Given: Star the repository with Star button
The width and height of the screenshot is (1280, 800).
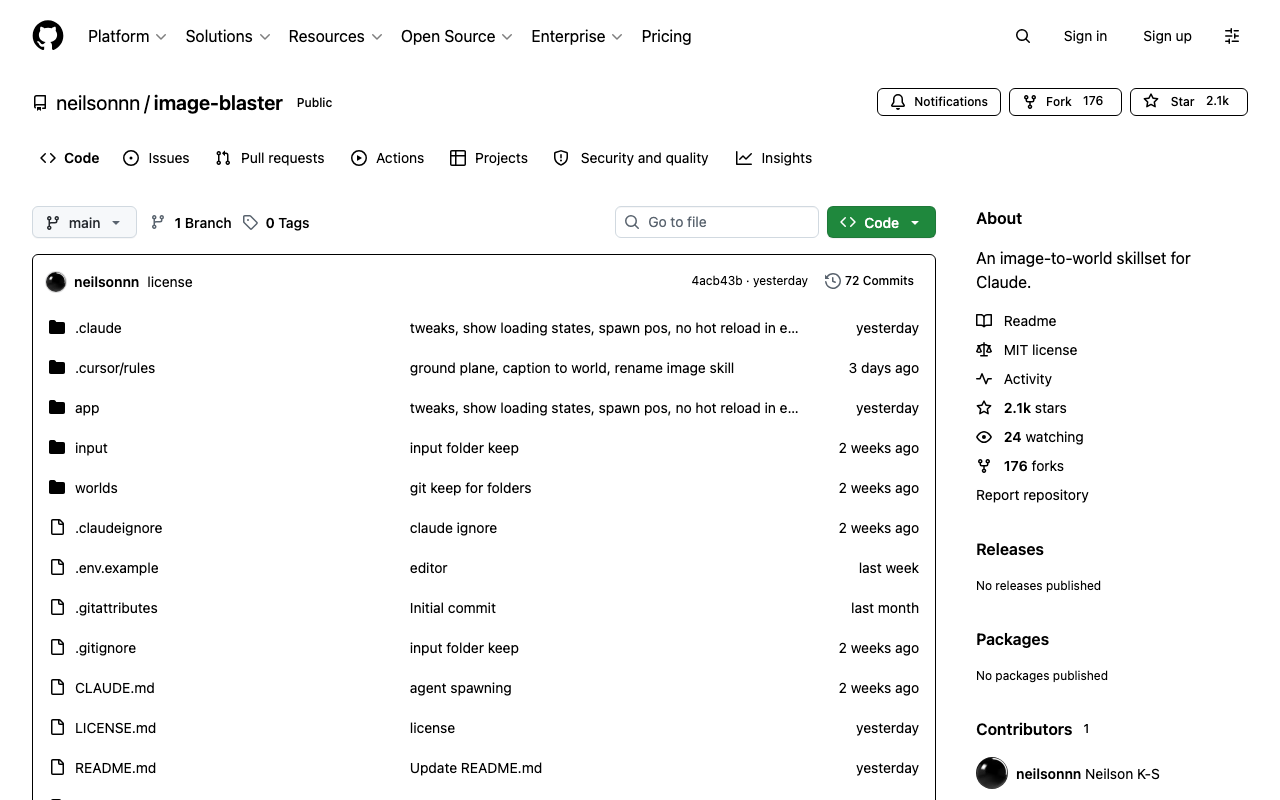Looking at the screenshot, I should pyautogui.click(x=1189, y=102).
